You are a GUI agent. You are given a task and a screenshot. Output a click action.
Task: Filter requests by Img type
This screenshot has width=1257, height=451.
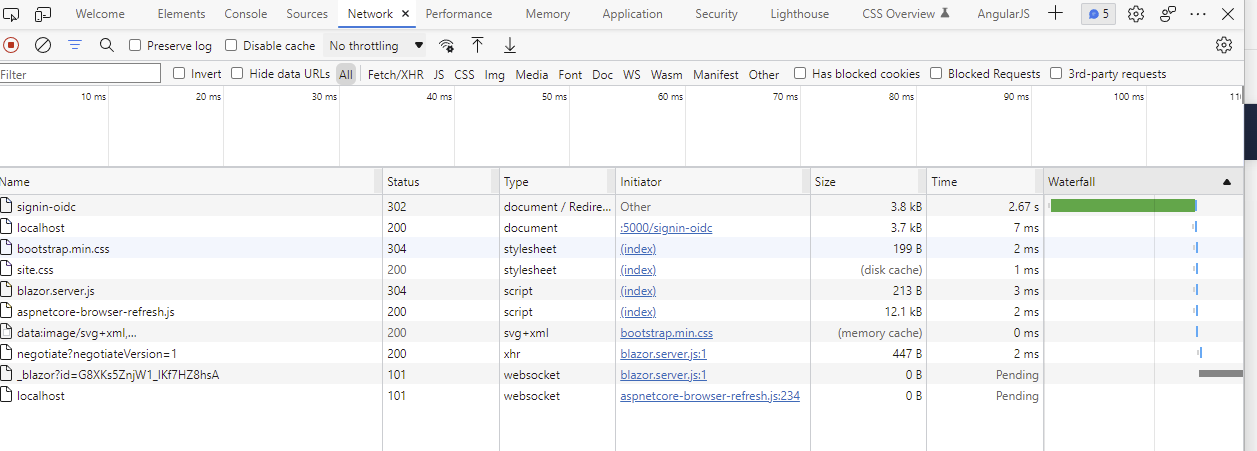point(495,74)
